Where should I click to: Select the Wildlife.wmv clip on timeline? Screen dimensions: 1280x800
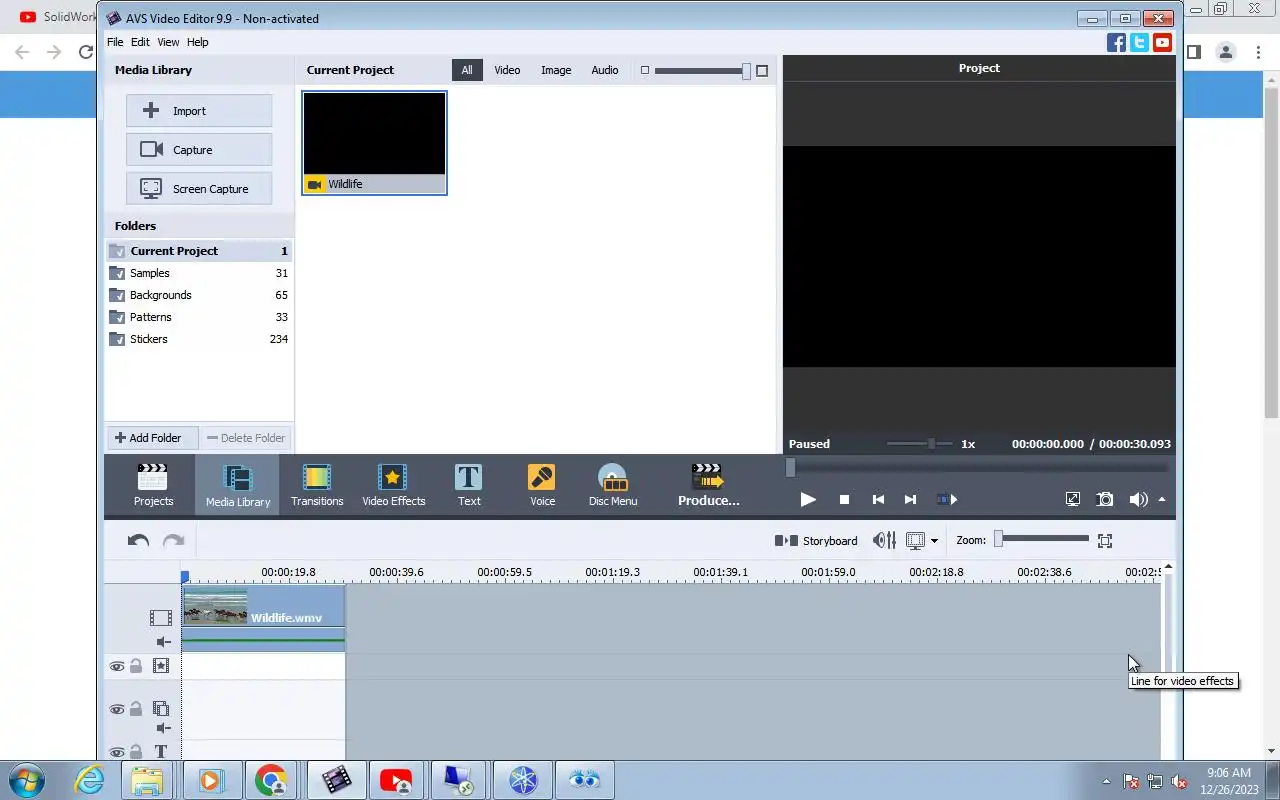coord(264,618)
